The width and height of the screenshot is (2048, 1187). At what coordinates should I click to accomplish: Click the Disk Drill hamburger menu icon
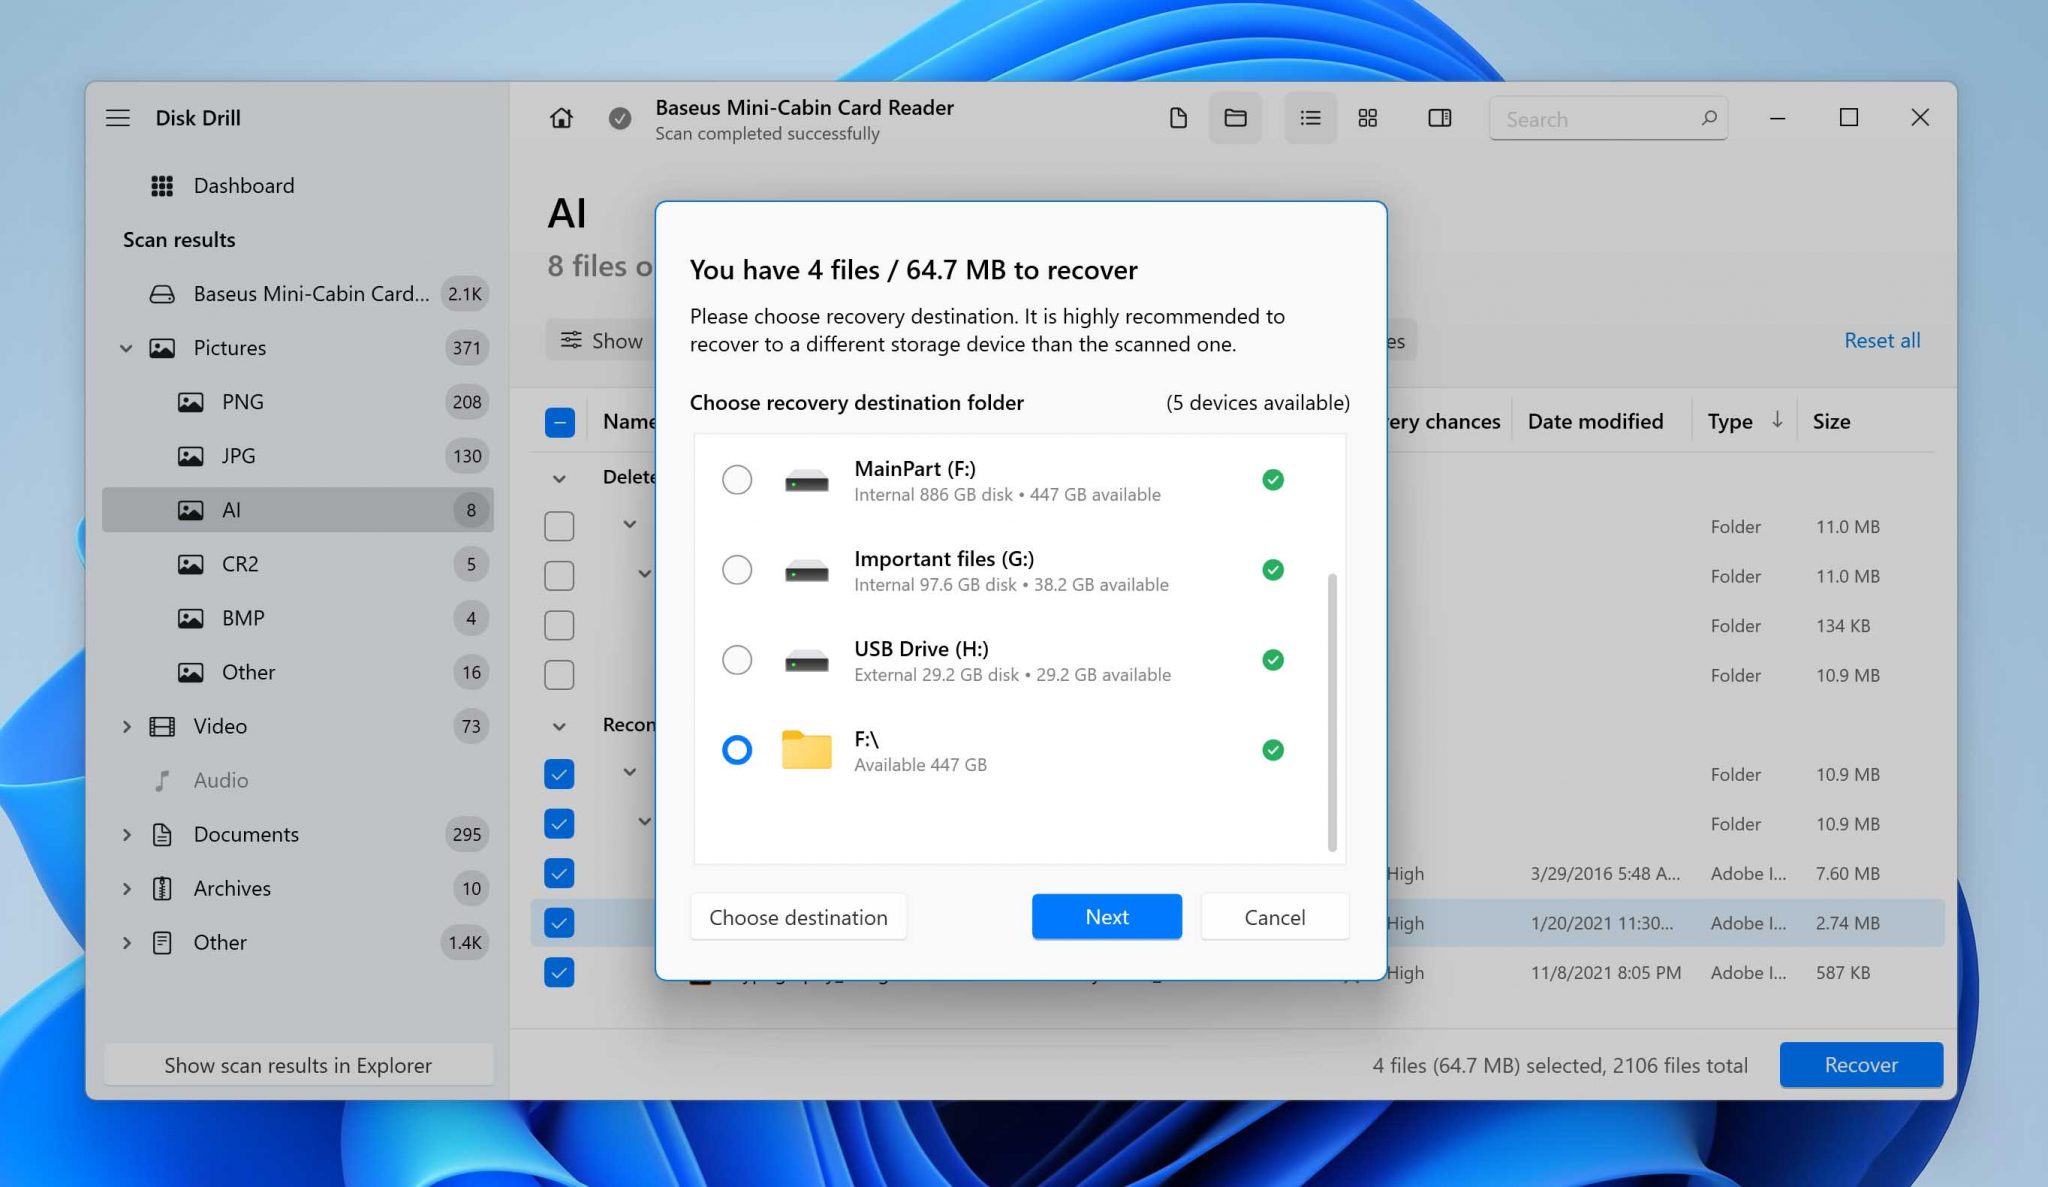[118, 118]
